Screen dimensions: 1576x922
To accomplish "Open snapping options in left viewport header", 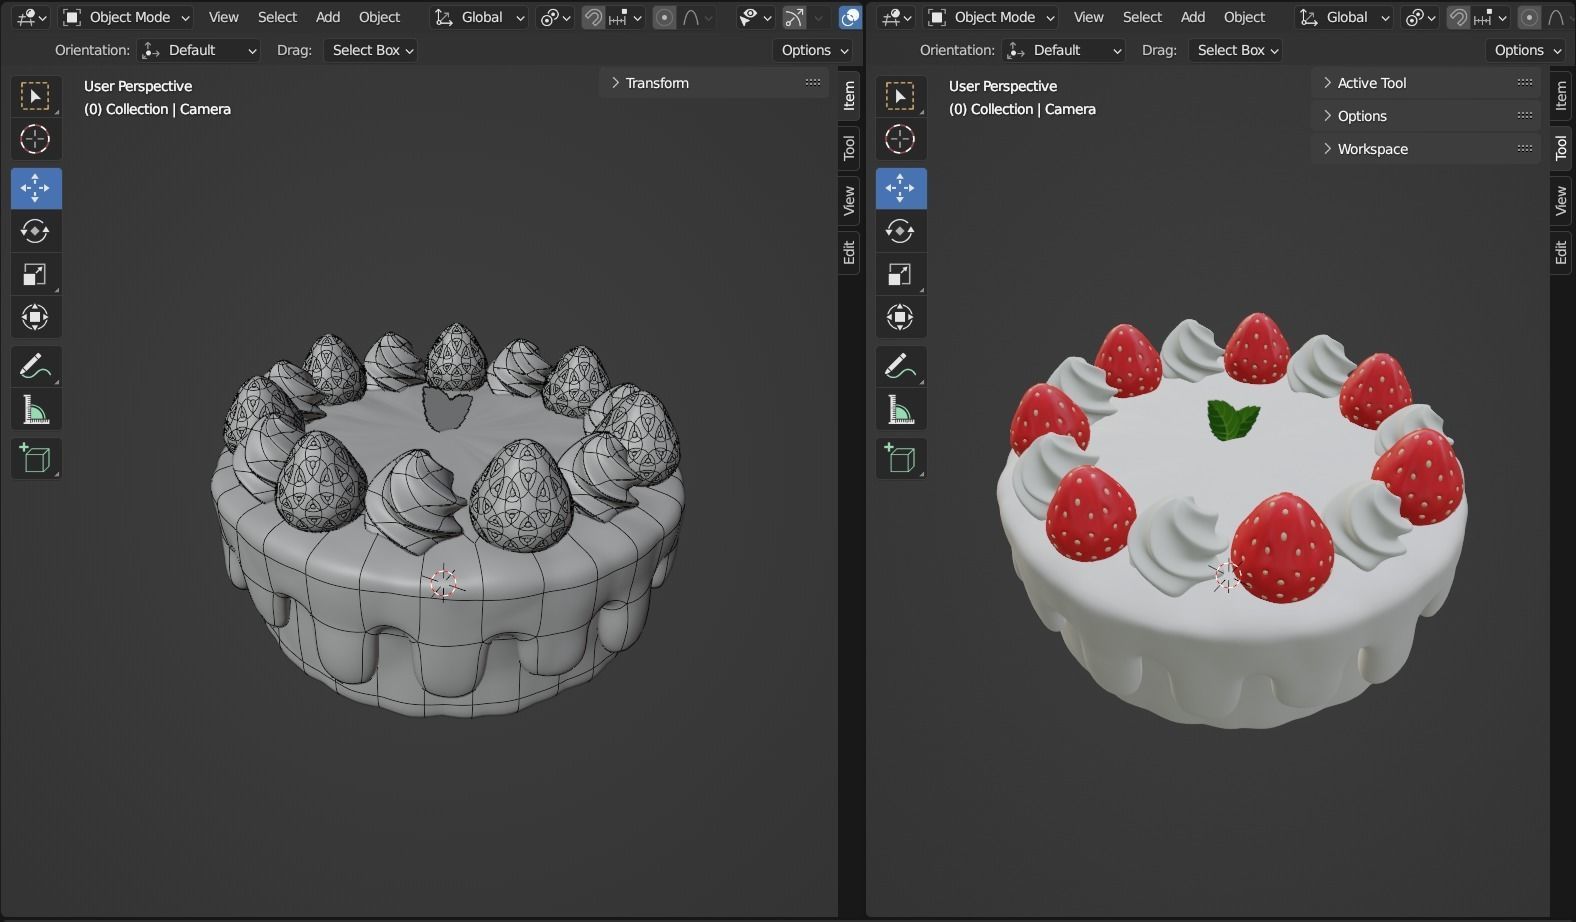I will pyautogui.click(x=625, y=17).
